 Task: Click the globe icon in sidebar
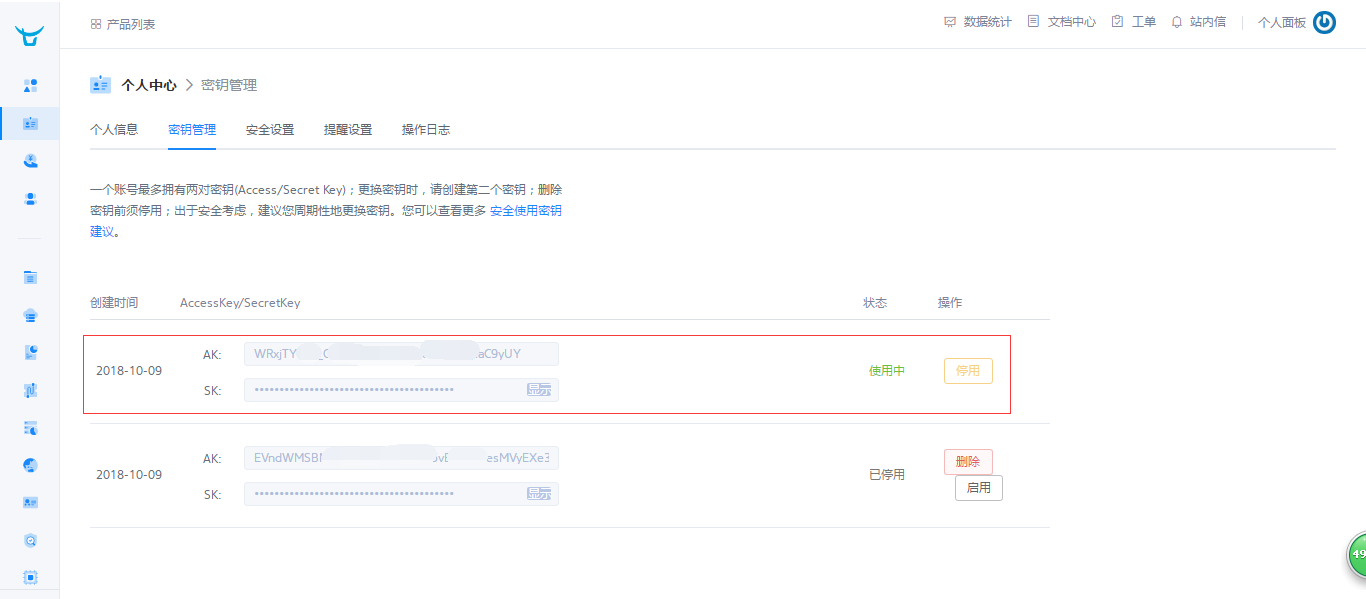tap(30, 465)
